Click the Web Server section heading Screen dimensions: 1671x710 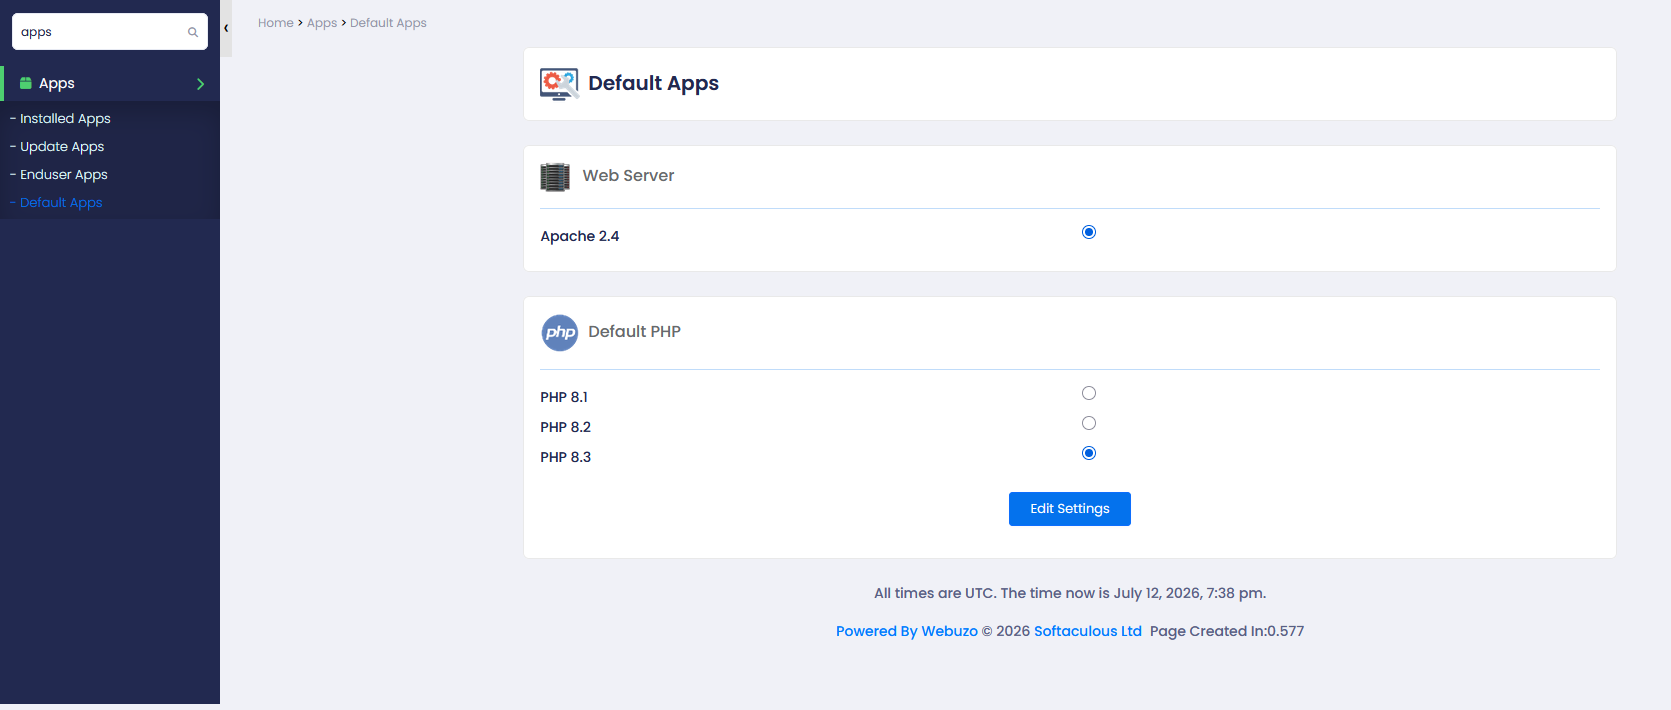pos(628,176)
